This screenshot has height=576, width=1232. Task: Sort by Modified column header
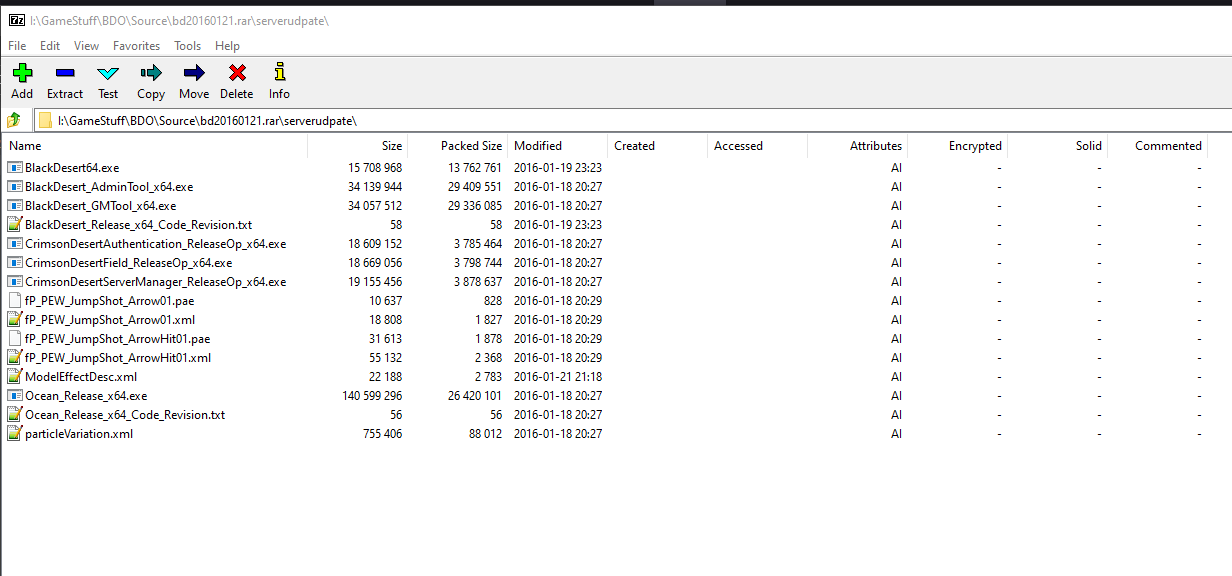tap(558, 146)
